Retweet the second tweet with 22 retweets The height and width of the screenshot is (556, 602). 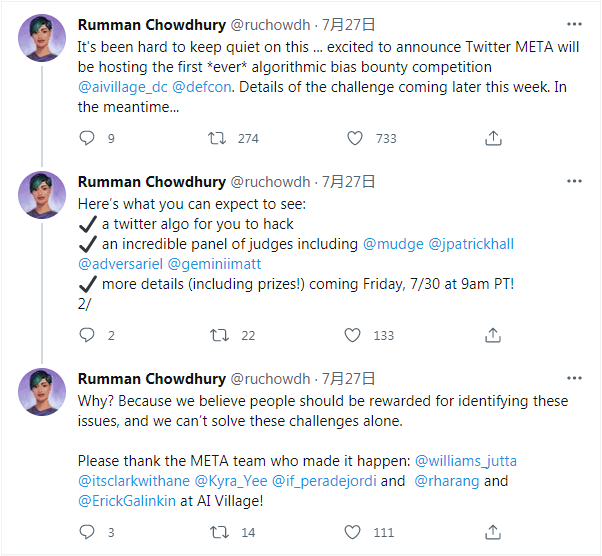216,336
